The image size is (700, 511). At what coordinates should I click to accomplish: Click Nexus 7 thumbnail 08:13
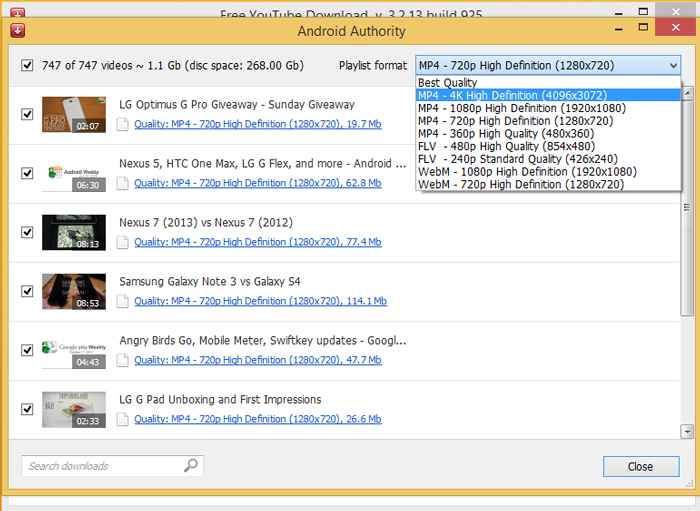point(74,233)
